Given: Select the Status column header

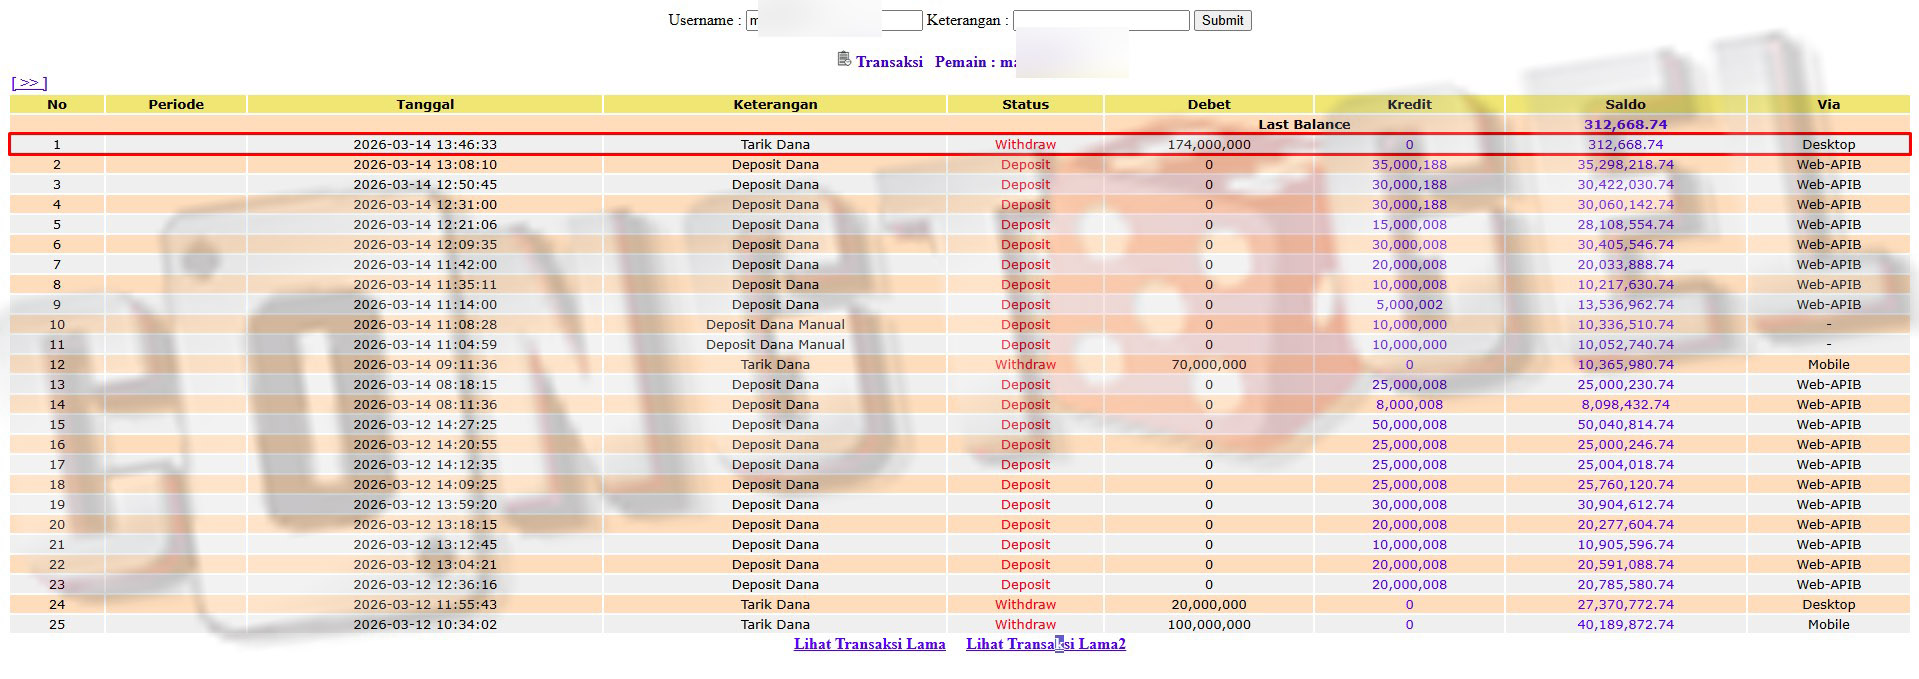Looking at the screenshot, I should (x=1025, y=104).
